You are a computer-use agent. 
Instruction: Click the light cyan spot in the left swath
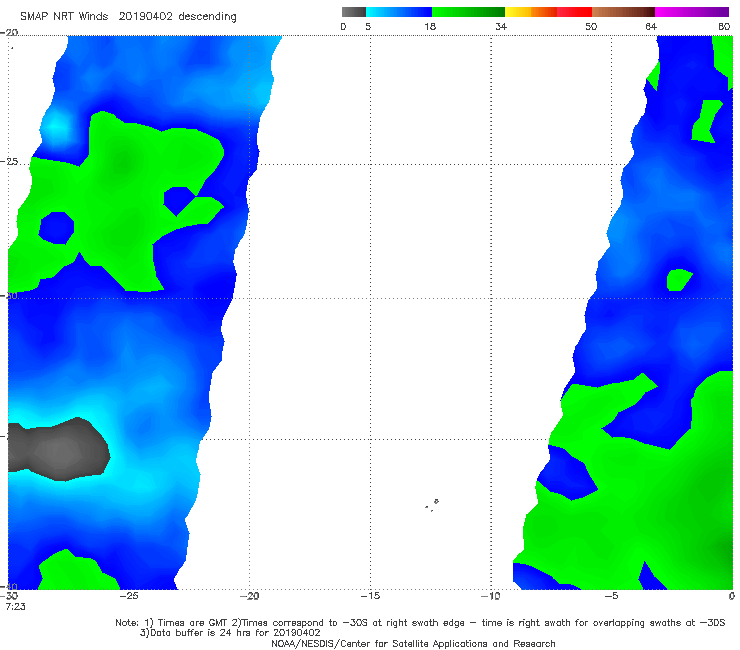click(x=57, y=127)
